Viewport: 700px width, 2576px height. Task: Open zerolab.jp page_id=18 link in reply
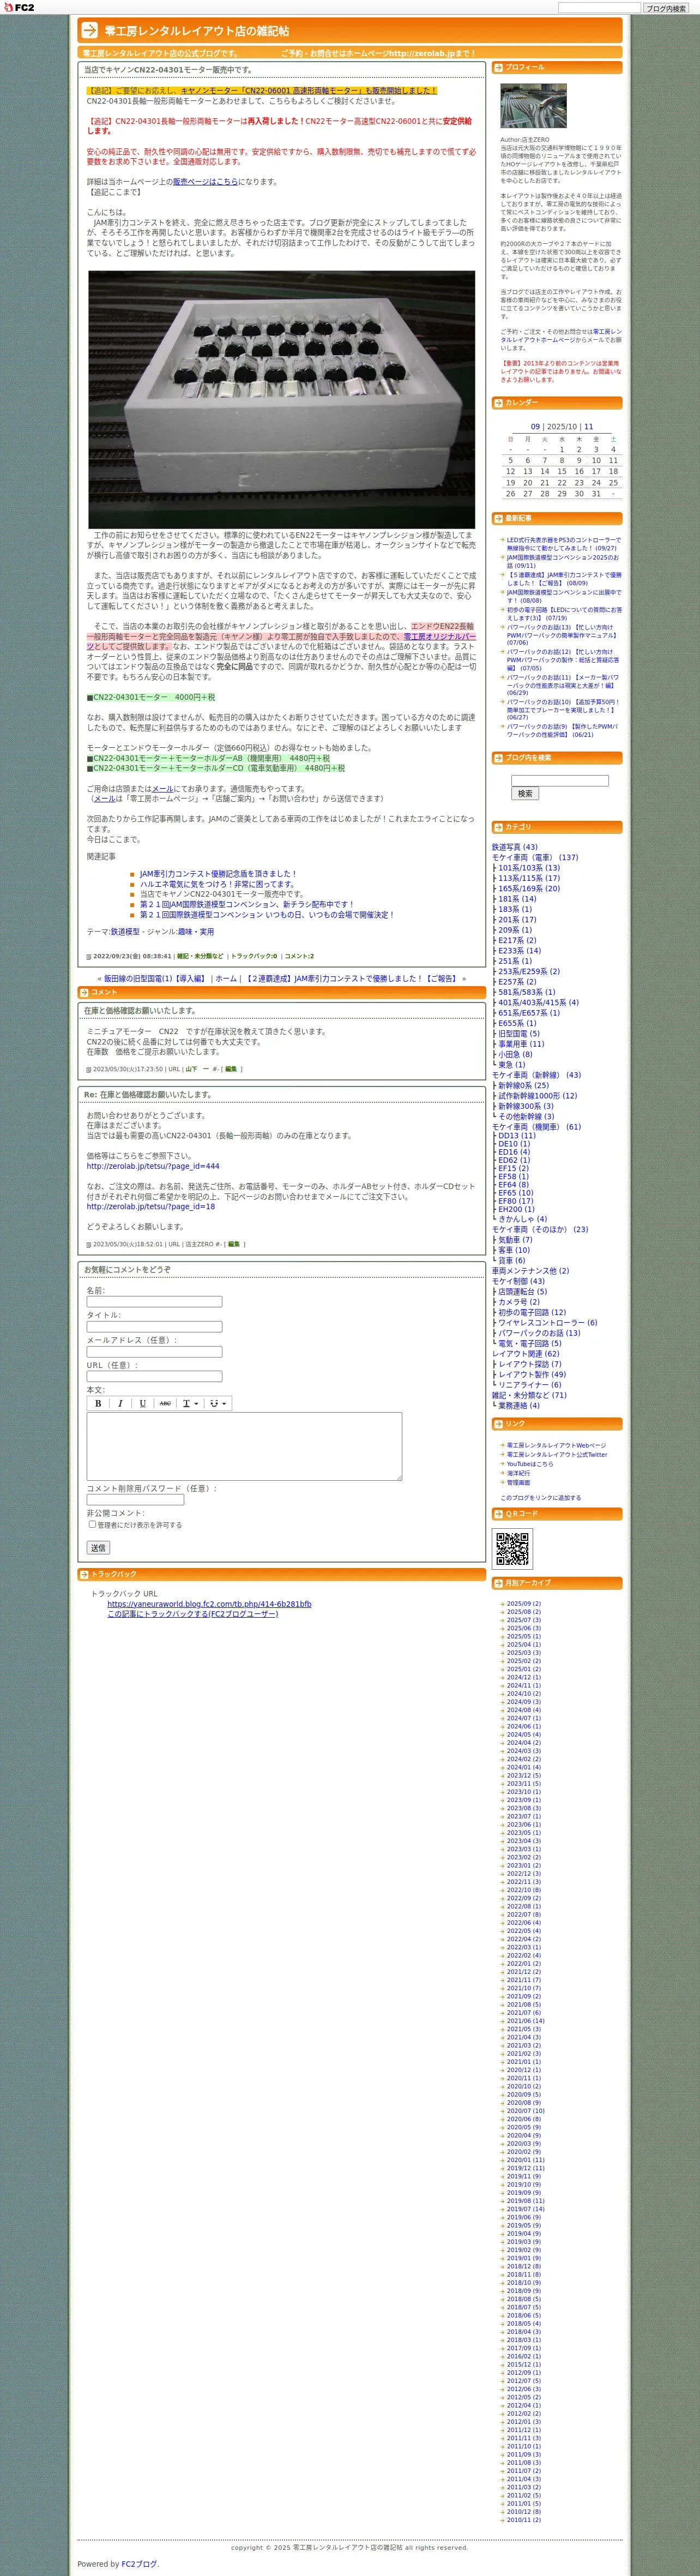click(x=150, y=1207)
